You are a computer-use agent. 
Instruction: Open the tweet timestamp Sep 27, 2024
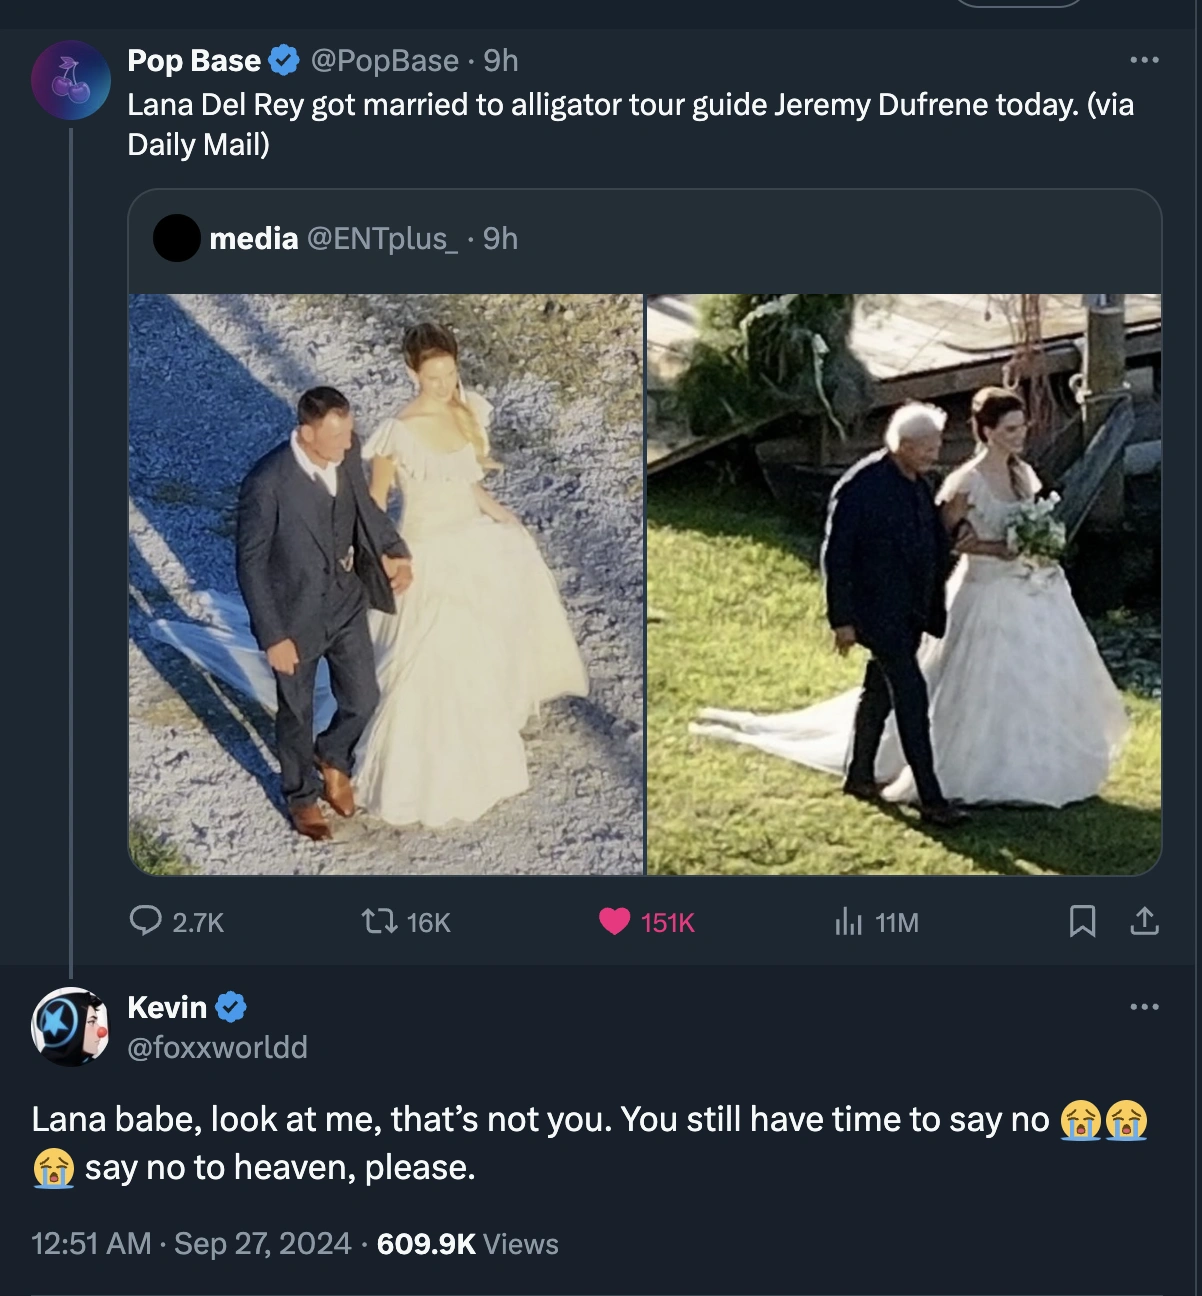pyautogui.click(x=262, y=1244)
